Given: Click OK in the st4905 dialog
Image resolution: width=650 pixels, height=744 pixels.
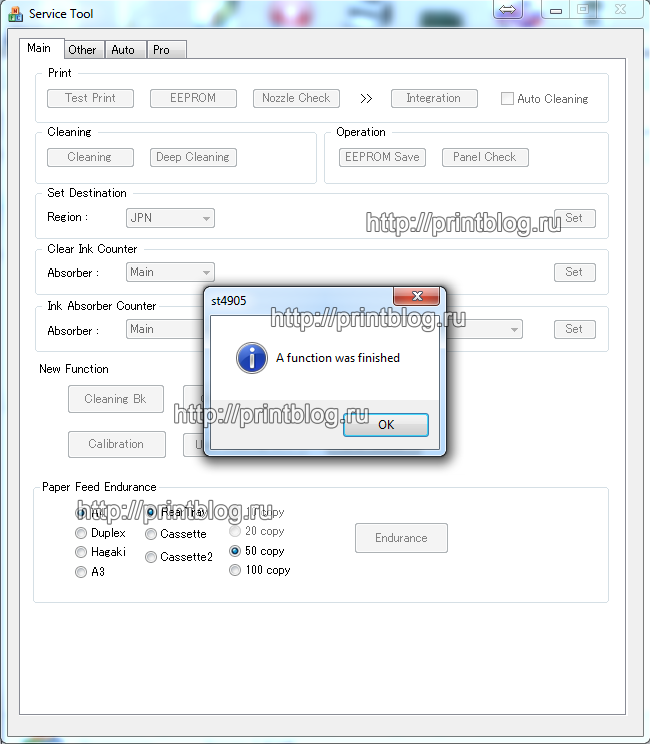Looking at the screenshot, I should click(386, 425).
